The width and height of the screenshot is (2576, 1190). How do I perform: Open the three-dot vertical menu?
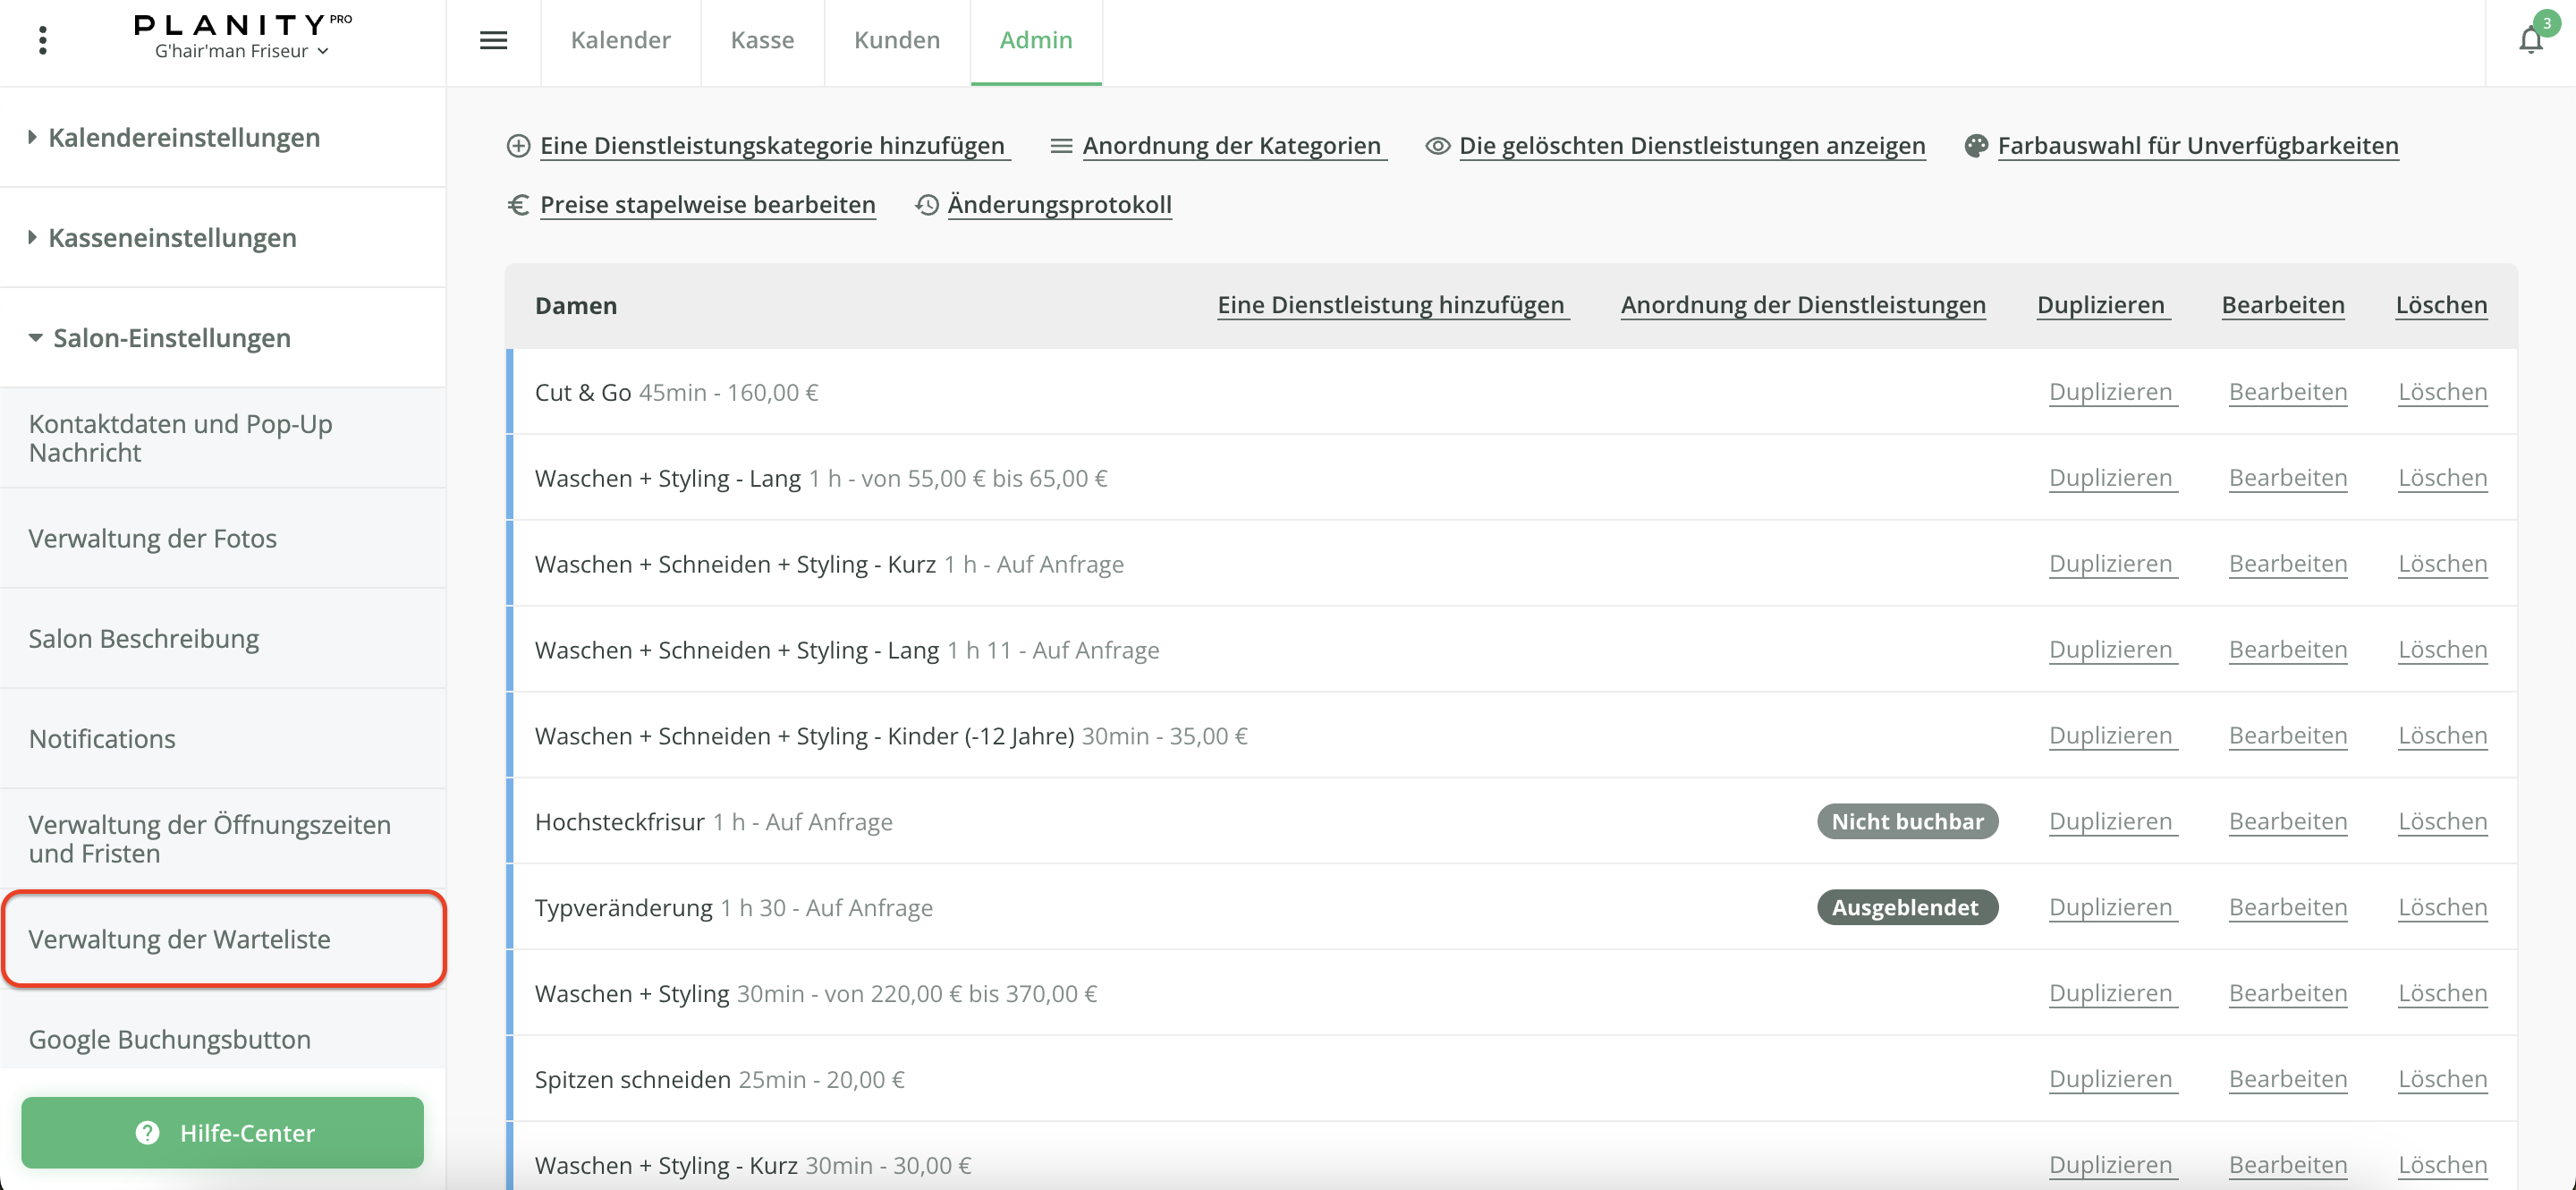(42, 40)
